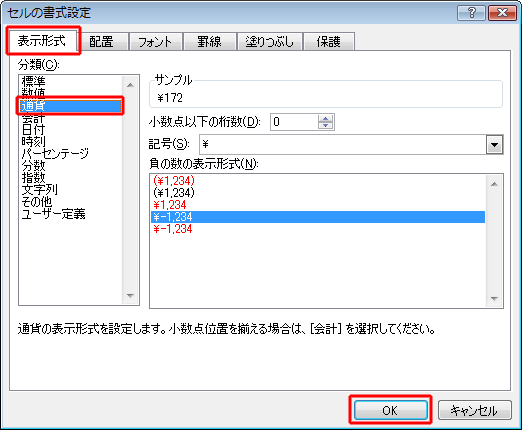Select パーセンテージ category
The height and width of the screenshot is (430, 522).
pyautogui.click(x=55, y=154)
